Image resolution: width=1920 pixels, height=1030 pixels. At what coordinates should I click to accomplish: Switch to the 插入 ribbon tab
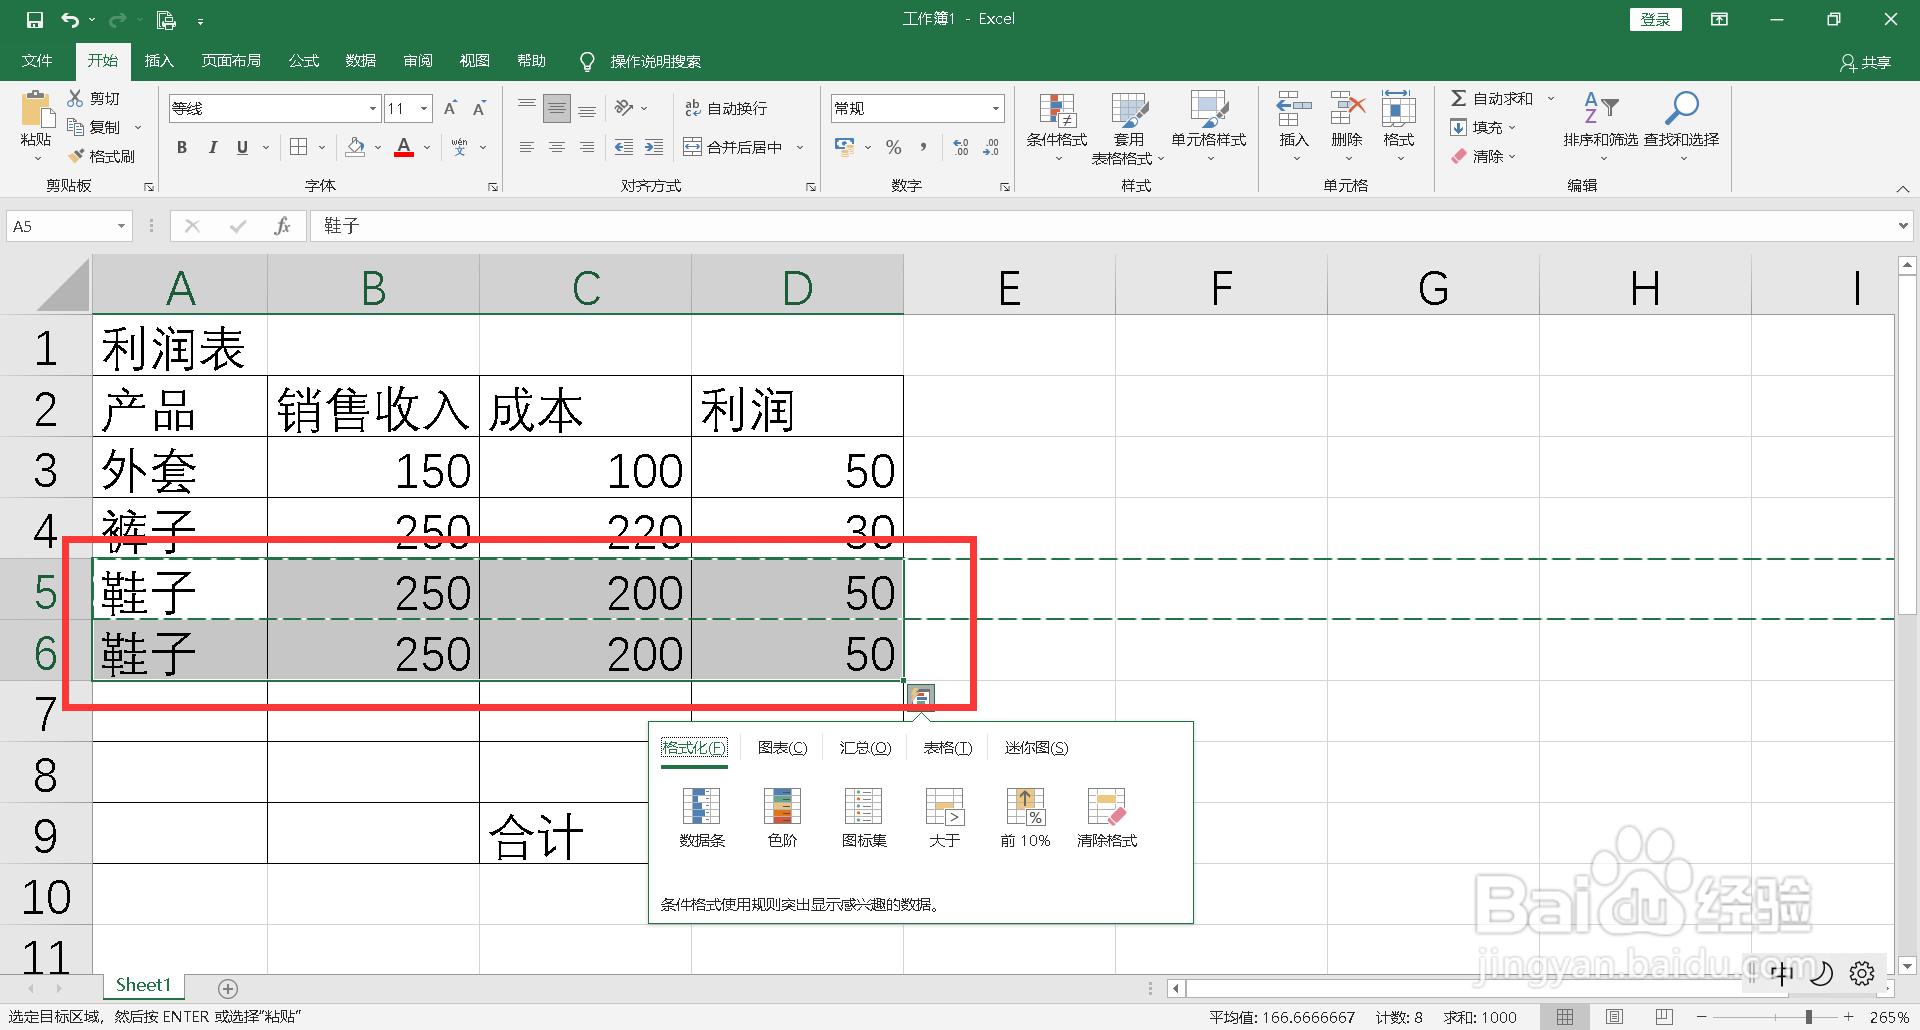point(159,60)
